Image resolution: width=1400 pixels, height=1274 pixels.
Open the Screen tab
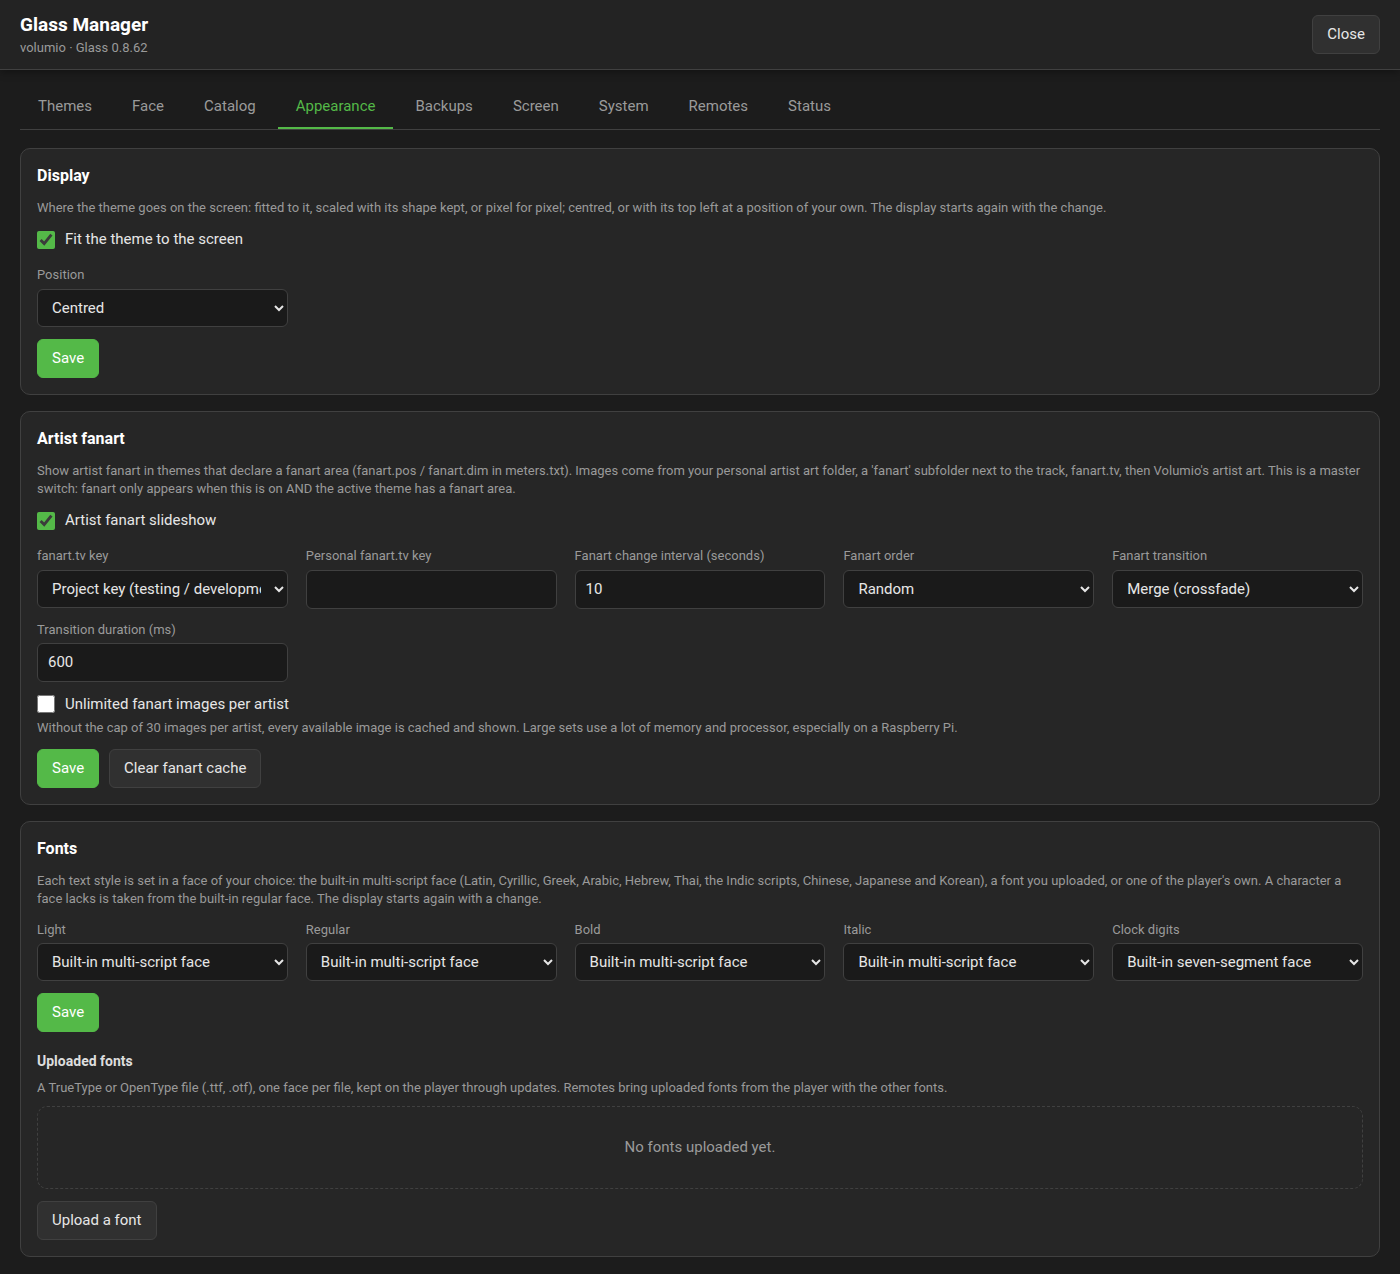click(536, 106)
